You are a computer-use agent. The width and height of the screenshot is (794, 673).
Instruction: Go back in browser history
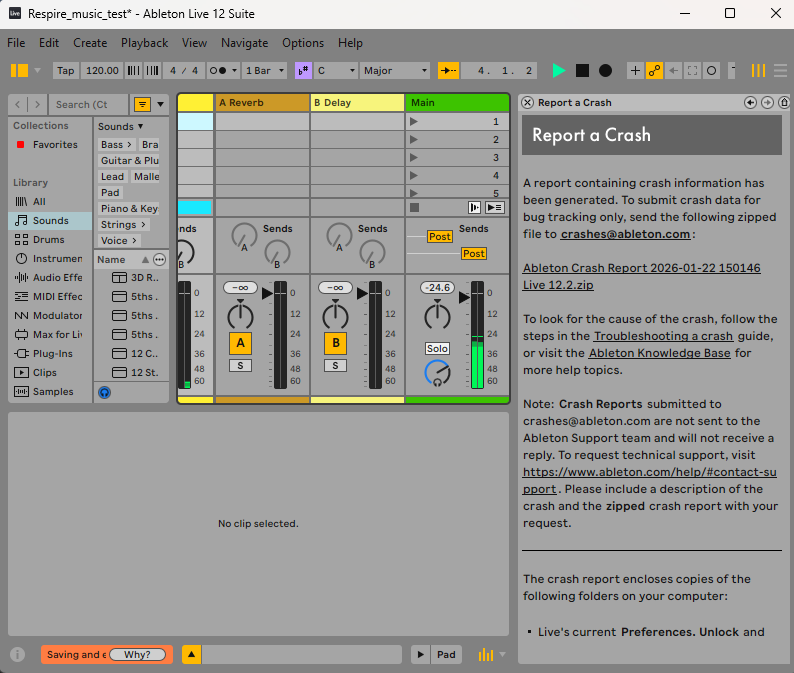pos(18,104)
